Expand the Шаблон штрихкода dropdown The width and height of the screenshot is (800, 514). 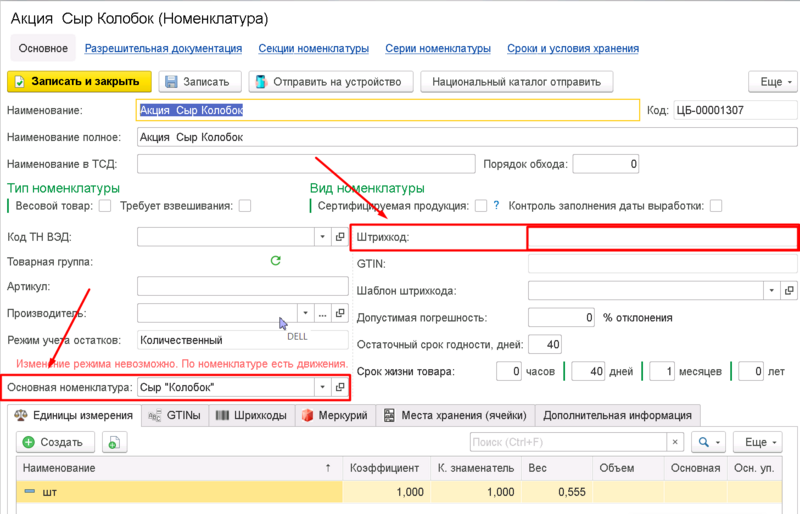pos(771,290)
